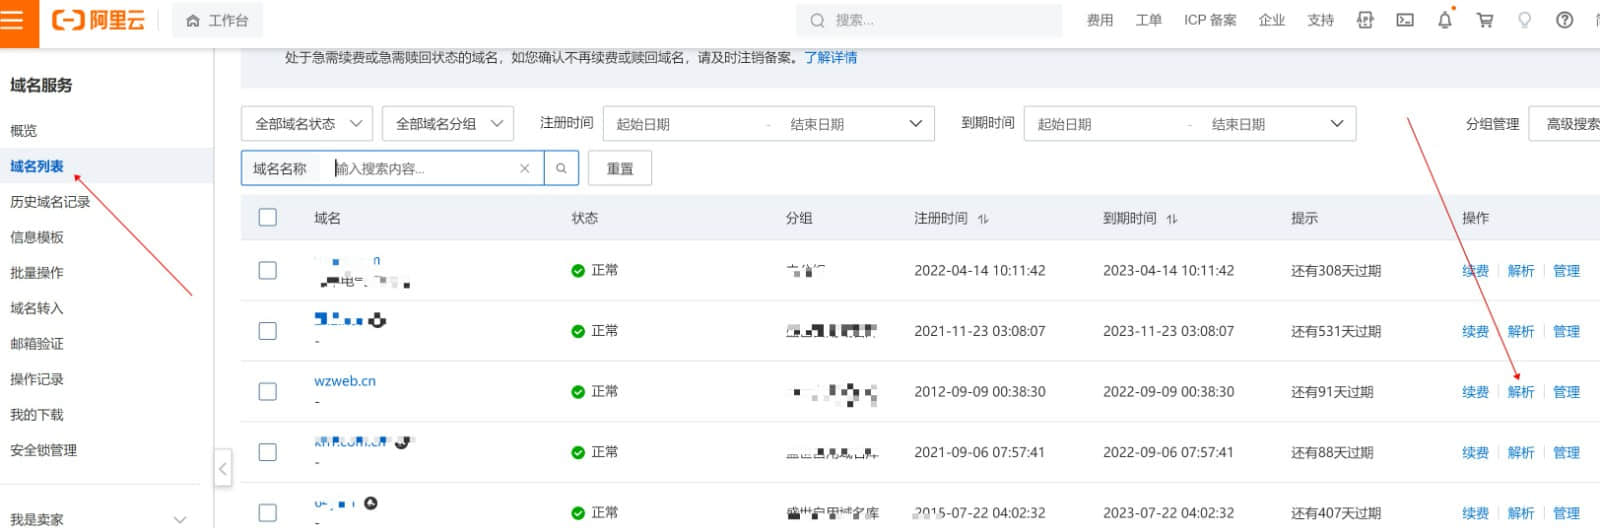Open the 全部域名状态 dropdown
This screenshot has height=528, width=1600.
point(306,124)
